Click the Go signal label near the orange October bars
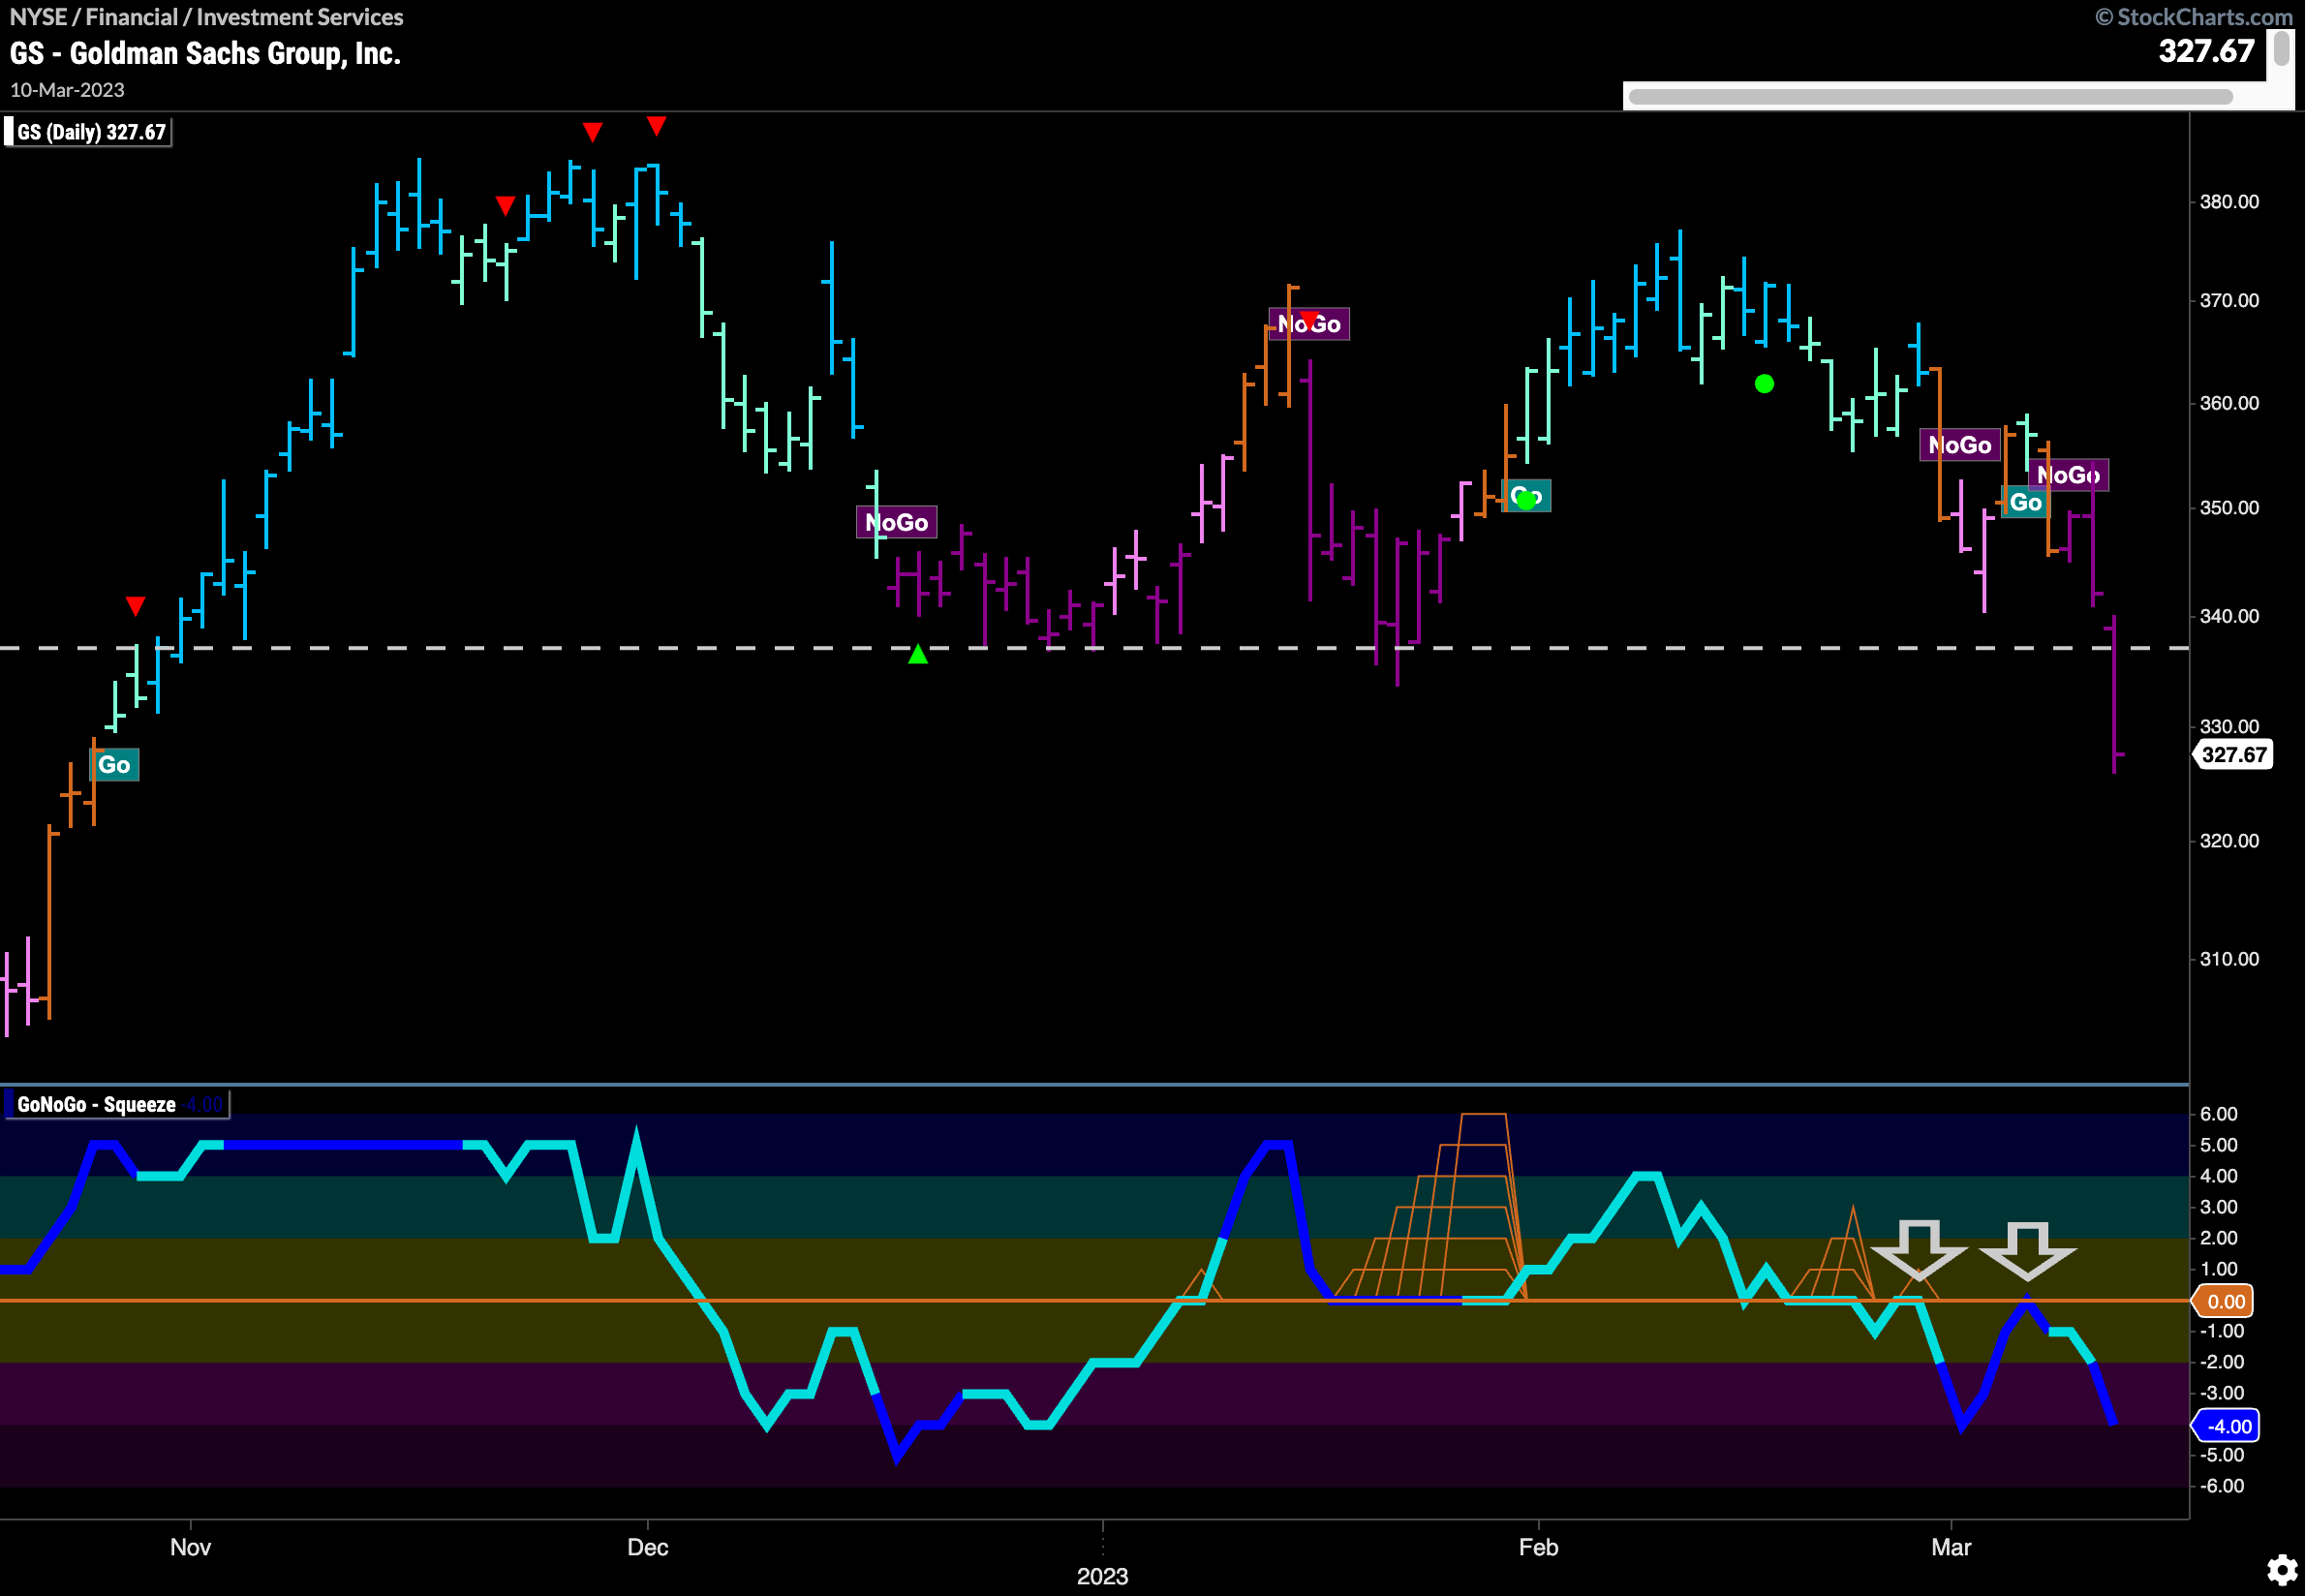This screenshot has width=2305, height=1596. (x=114, y=765)
